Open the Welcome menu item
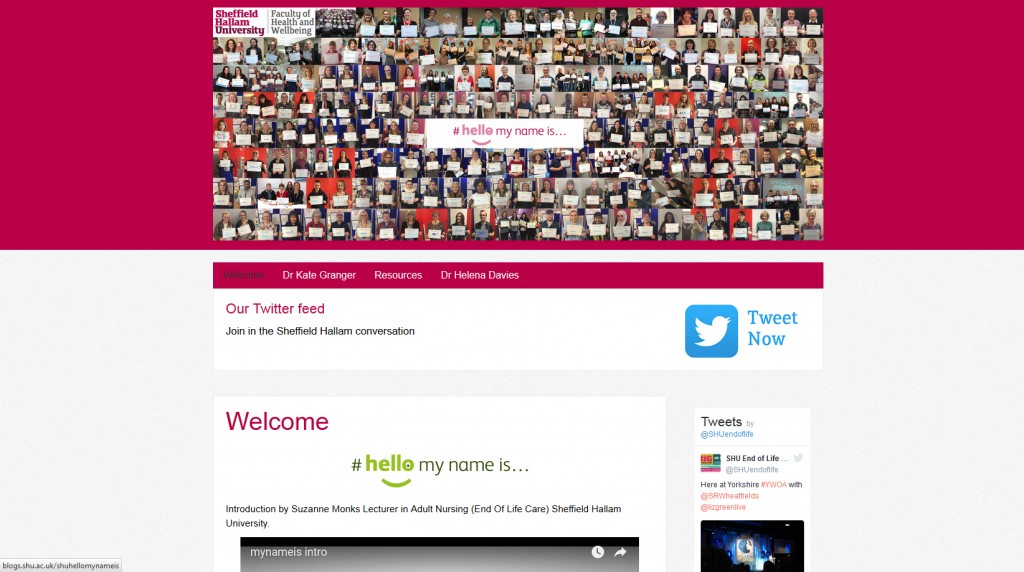The height and width of the screenshot is (572, 1024). (x=243, y=275)
